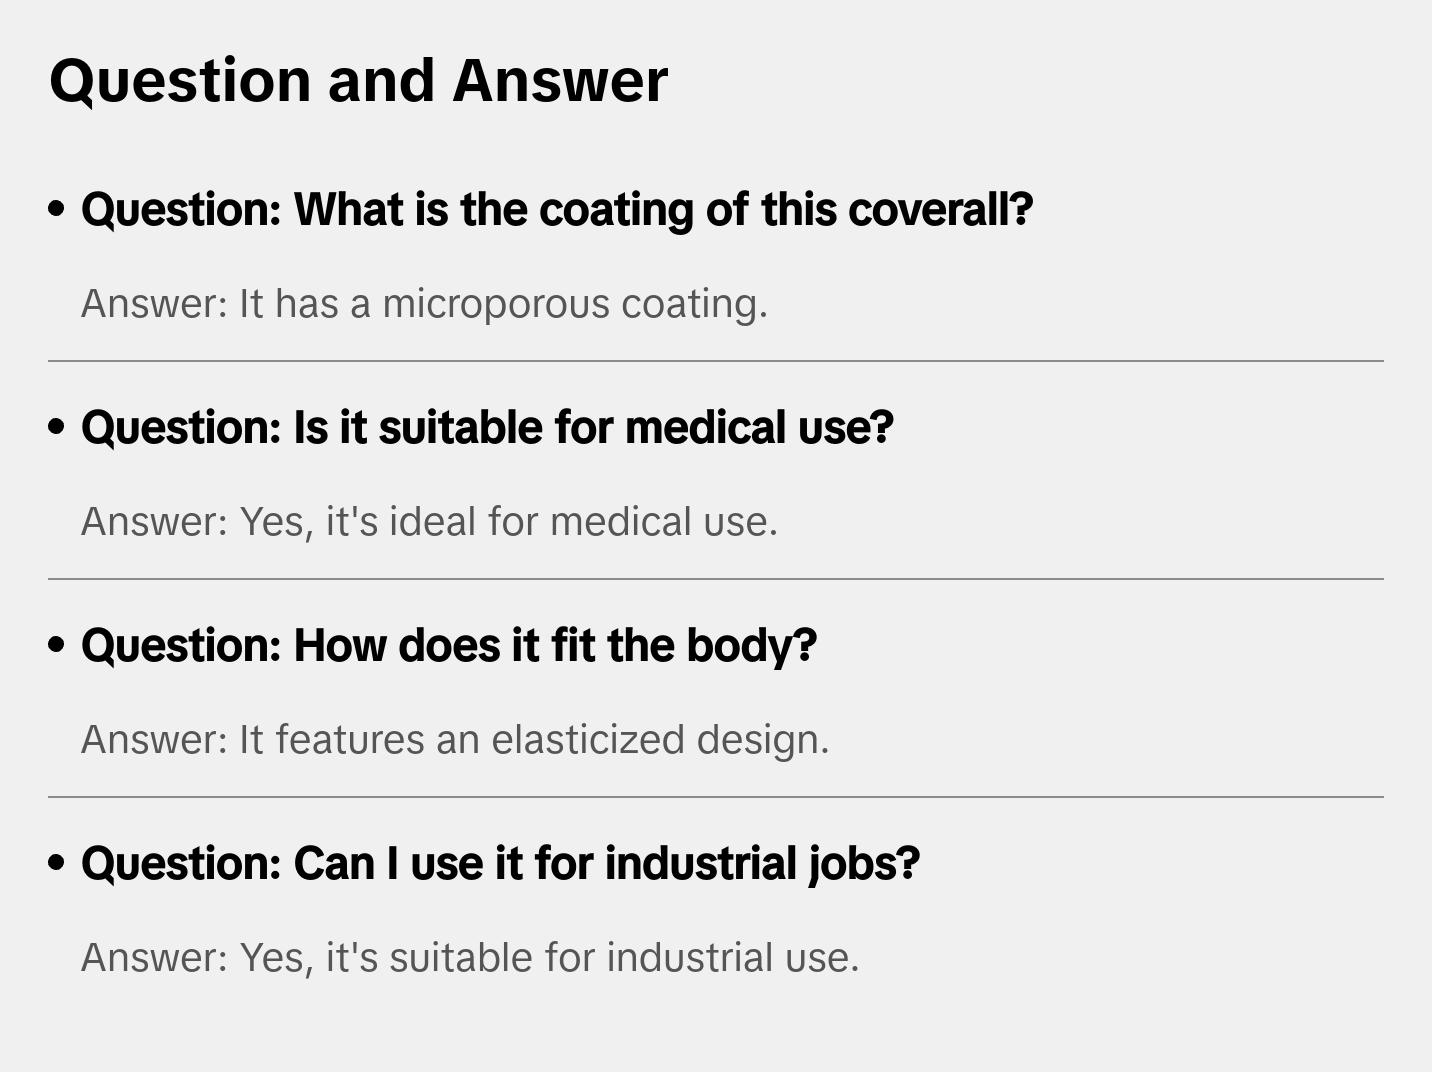Click the bullet before the medical use question
1432x1072 pixels.
point(57,428)
